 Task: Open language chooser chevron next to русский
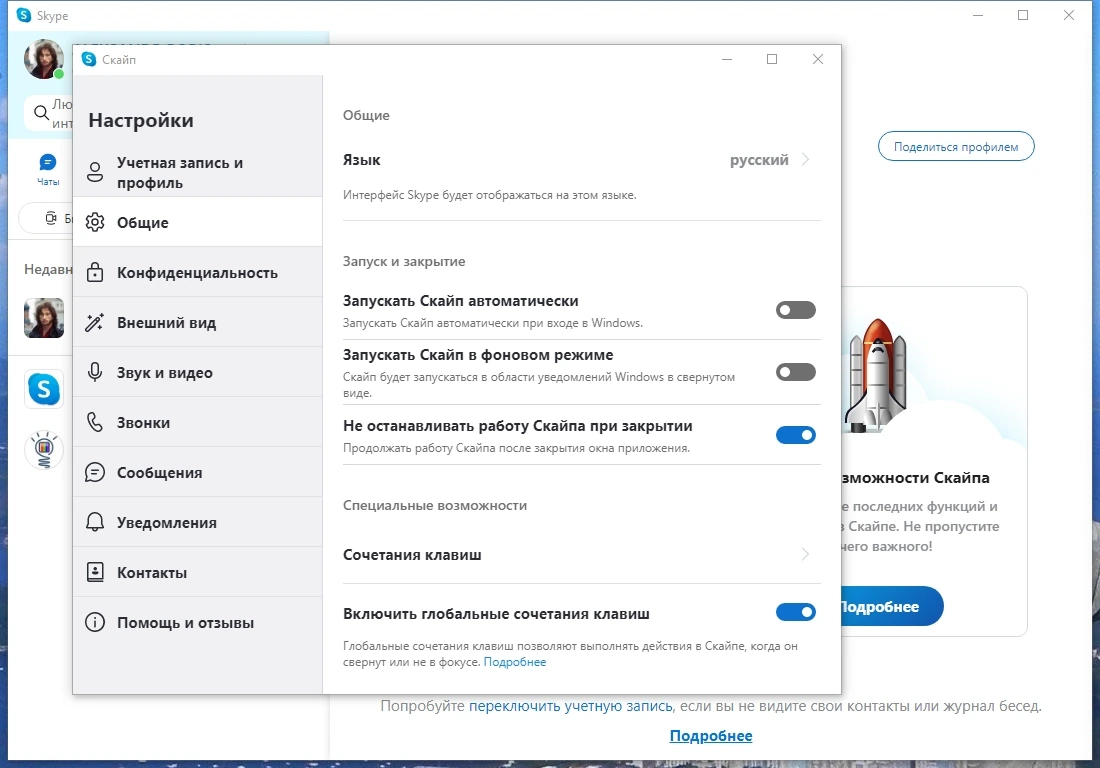[x=805, y=159]
